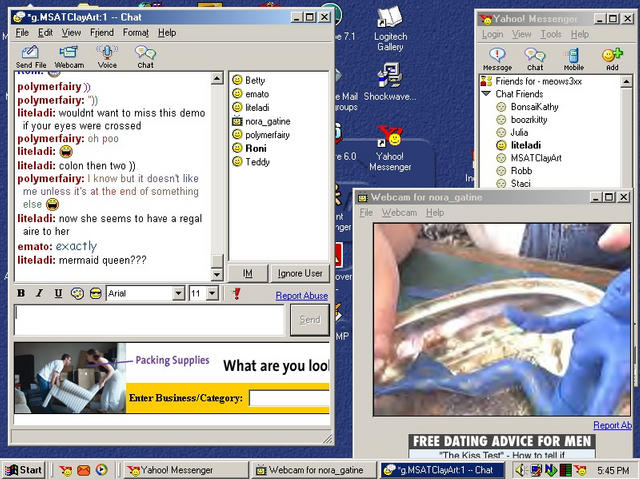
Task: Click volume speaker tray icon
Action: 520,470
